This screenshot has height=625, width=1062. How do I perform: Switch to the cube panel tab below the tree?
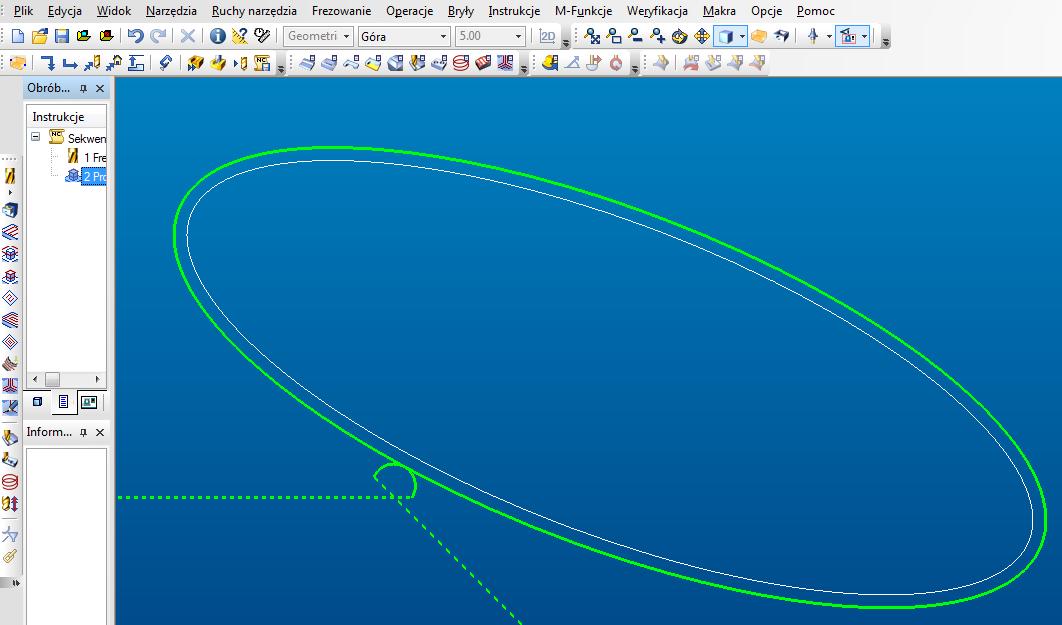pyautogui.click(x=37, y=402)
